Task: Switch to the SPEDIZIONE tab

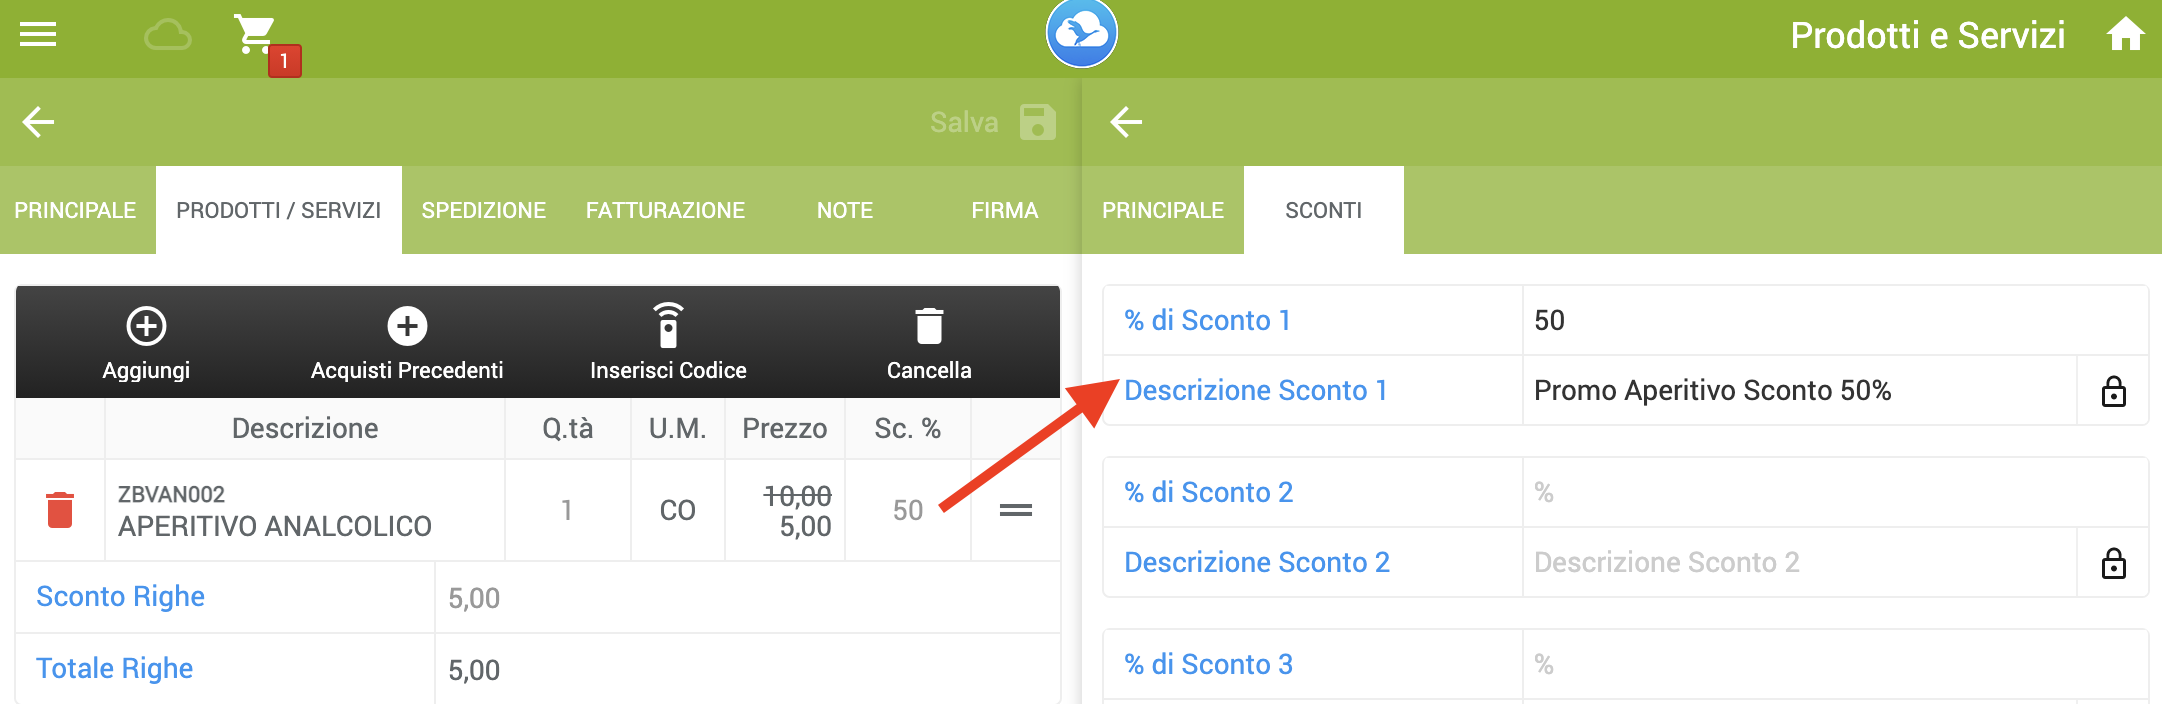Action: pyautogui.click(x=484, y=210)
